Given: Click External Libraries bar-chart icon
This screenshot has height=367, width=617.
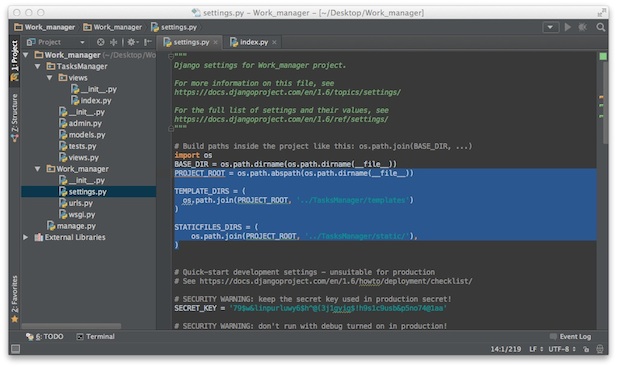Looking at the screenshot, I should tap(39, 238).
